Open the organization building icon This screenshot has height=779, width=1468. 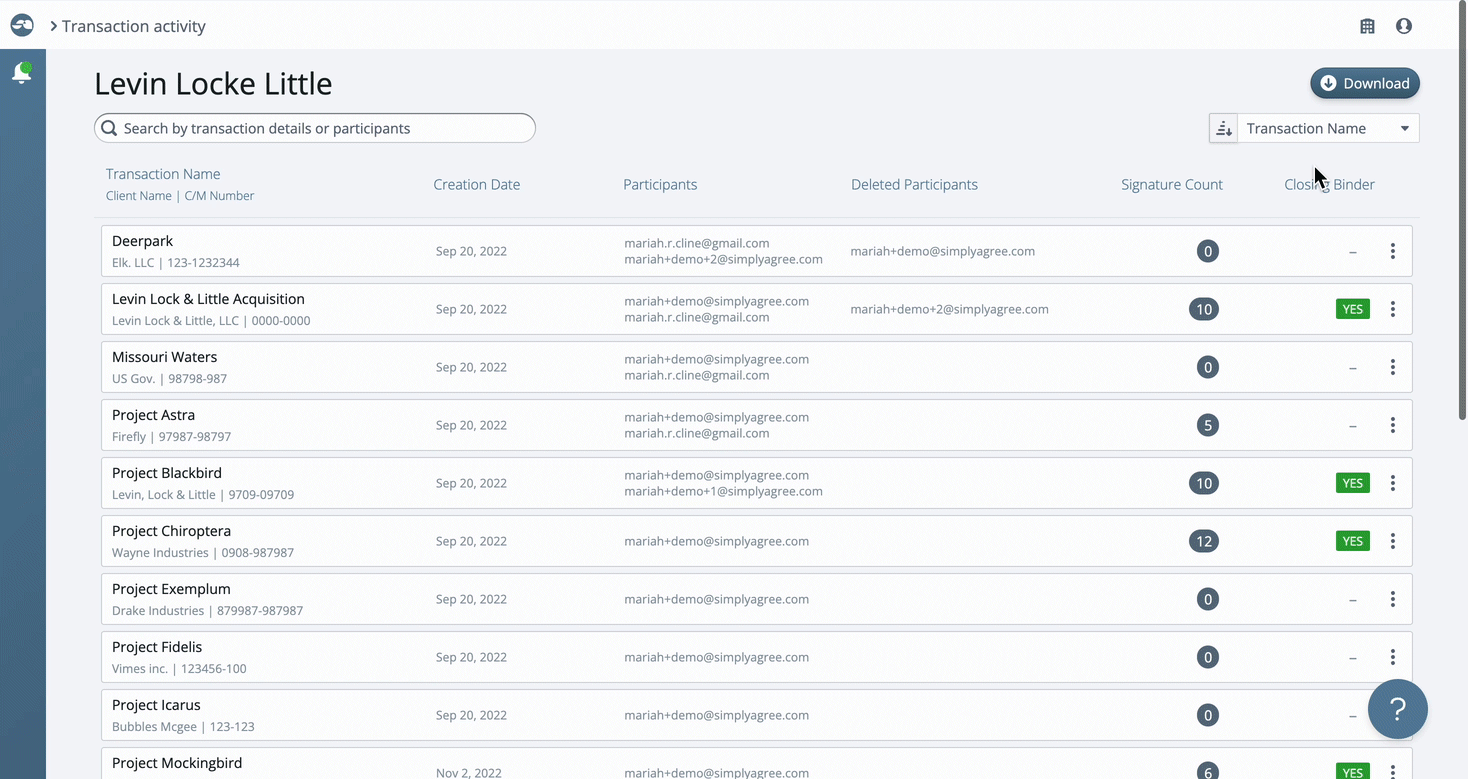1367,26
